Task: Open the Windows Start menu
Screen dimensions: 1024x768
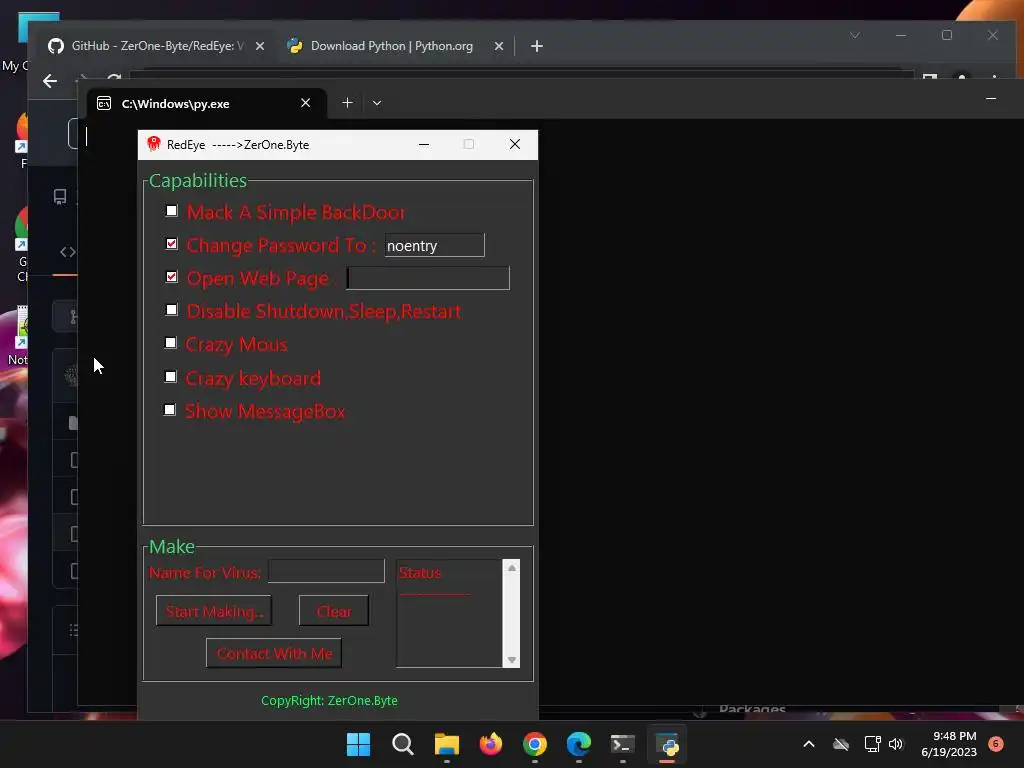Action: [x=358, y=744]
